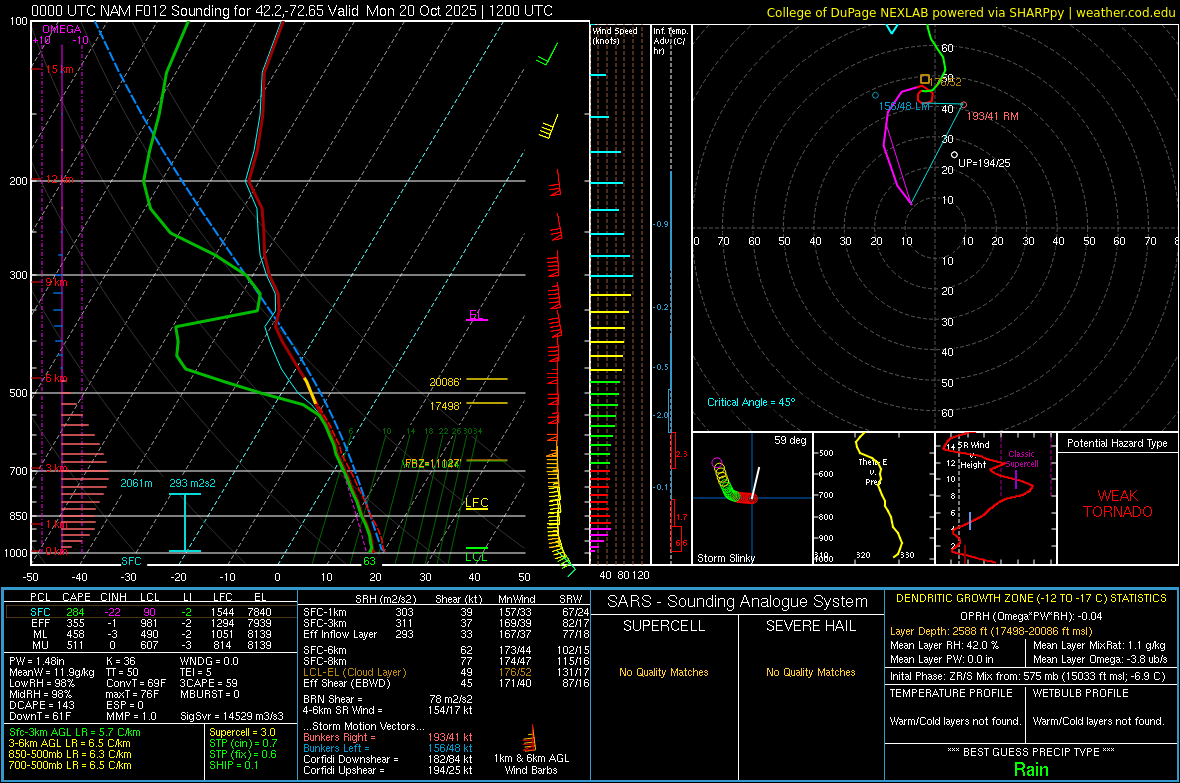Click the "Supercell = 3.0" composite value
Viewport: 1180px width, 783px height.
point(242,732)
